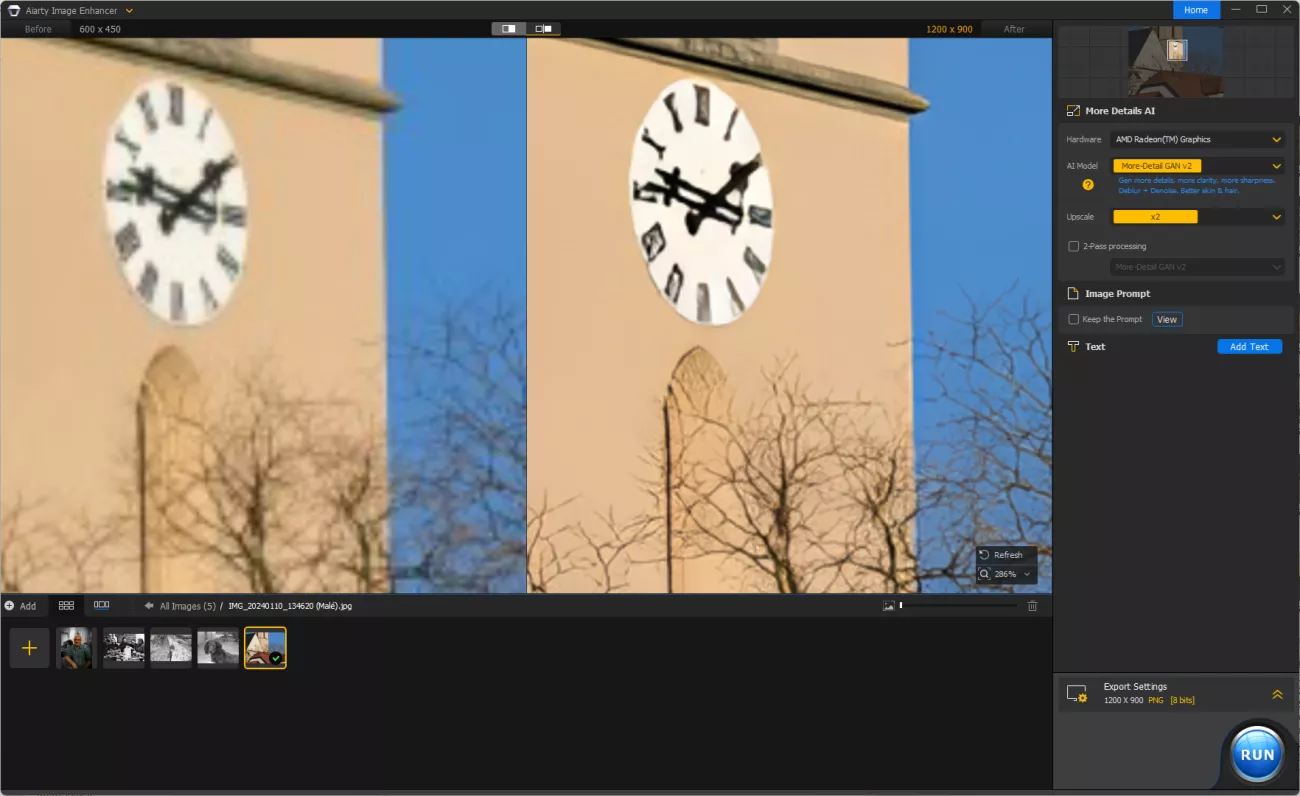Switch to filmstrip thumbnail view
The height and width of the screenshot is (796, 1300).
coord(101,606)
